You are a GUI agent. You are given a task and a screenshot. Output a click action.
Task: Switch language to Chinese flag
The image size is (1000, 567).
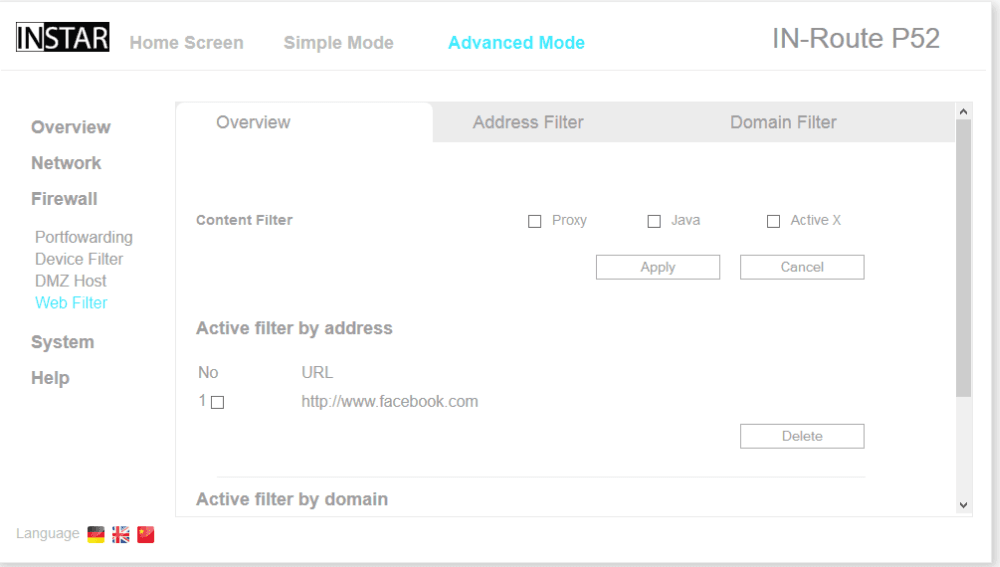(146, 535)
